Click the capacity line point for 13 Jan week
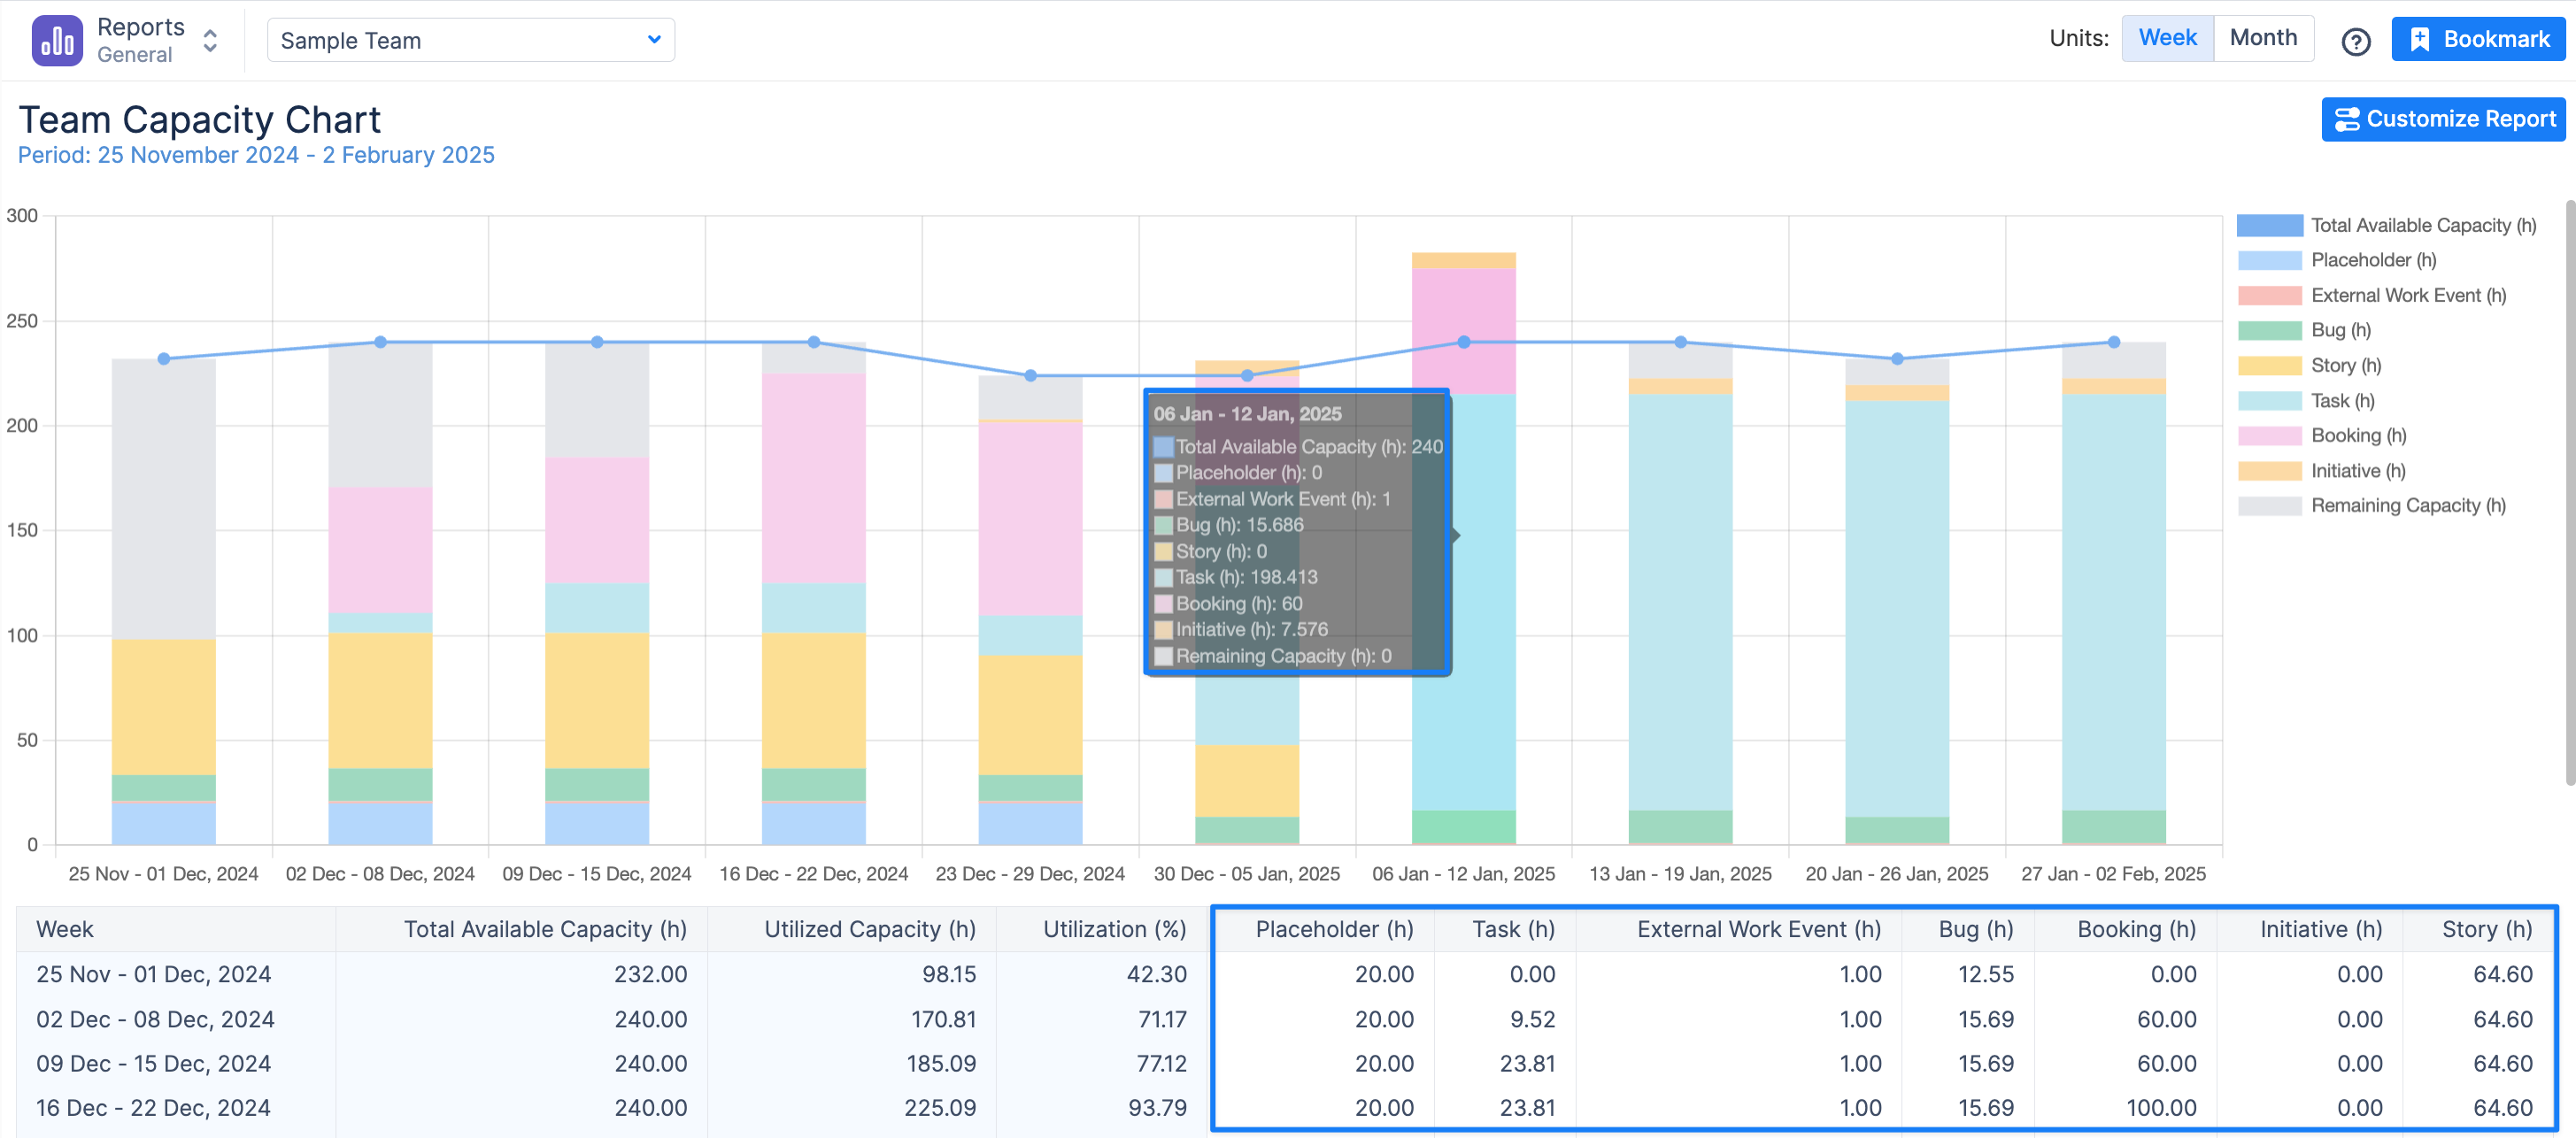 (1680, 342)
